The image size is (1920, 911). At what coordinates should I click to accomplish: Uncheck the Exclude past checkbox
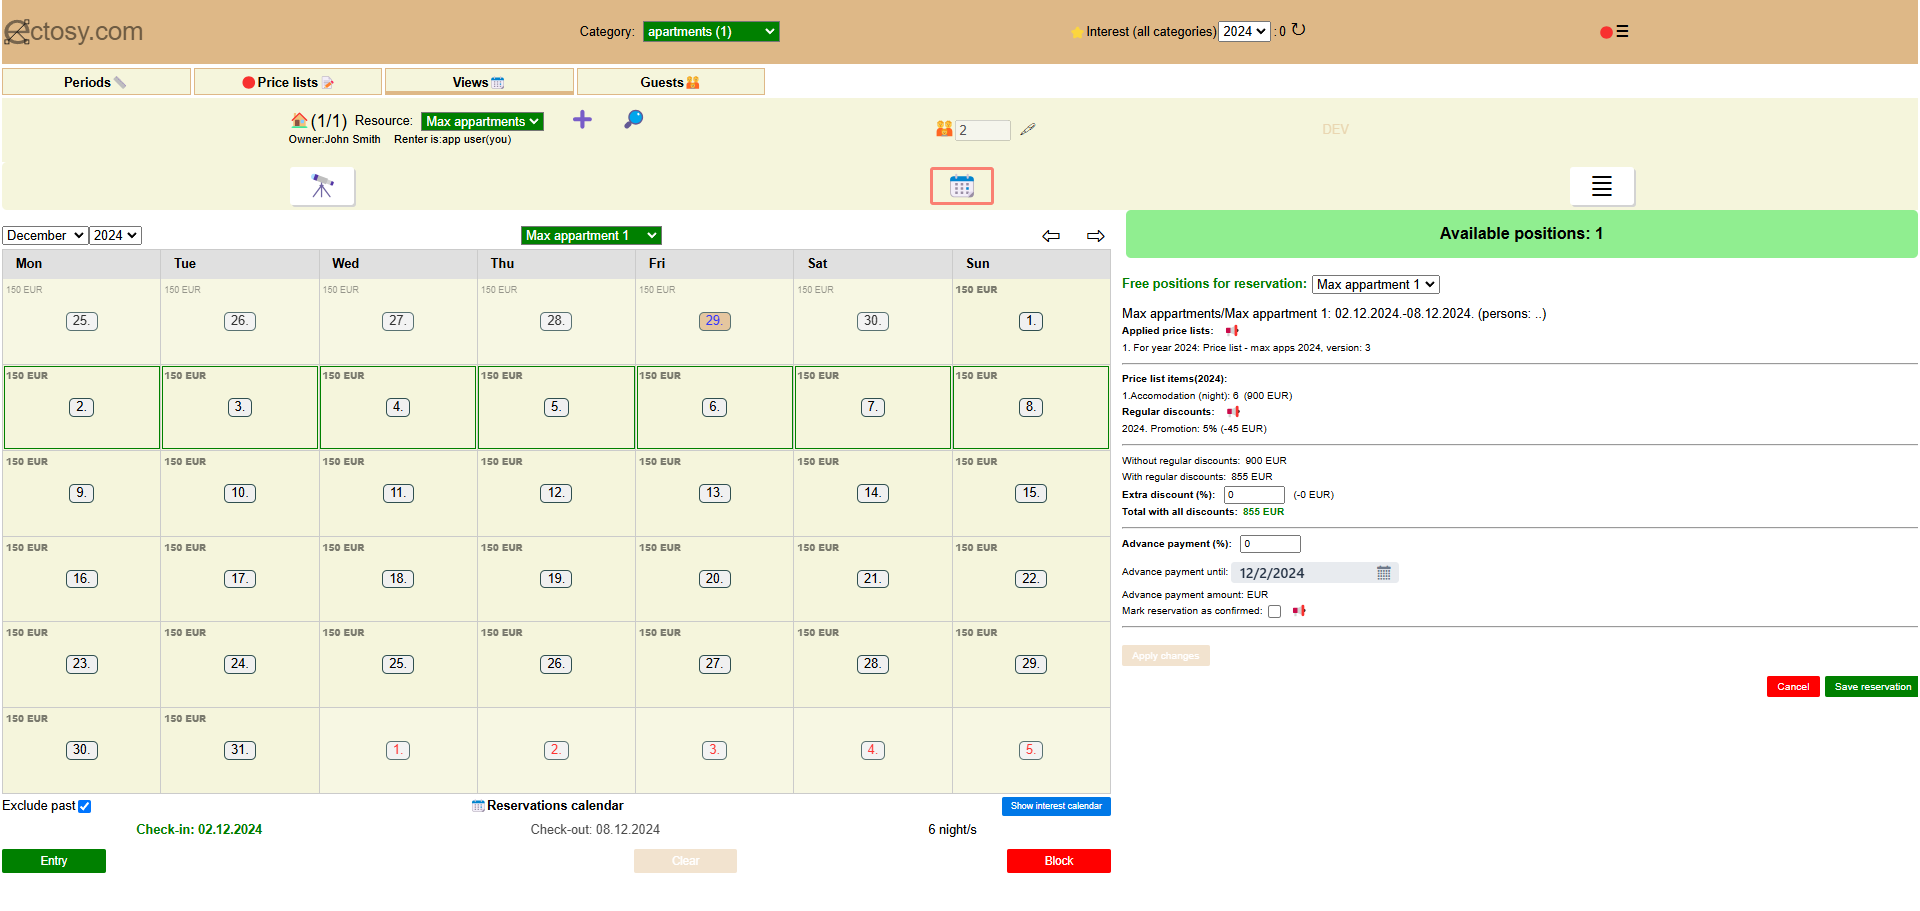coord(85,806)
